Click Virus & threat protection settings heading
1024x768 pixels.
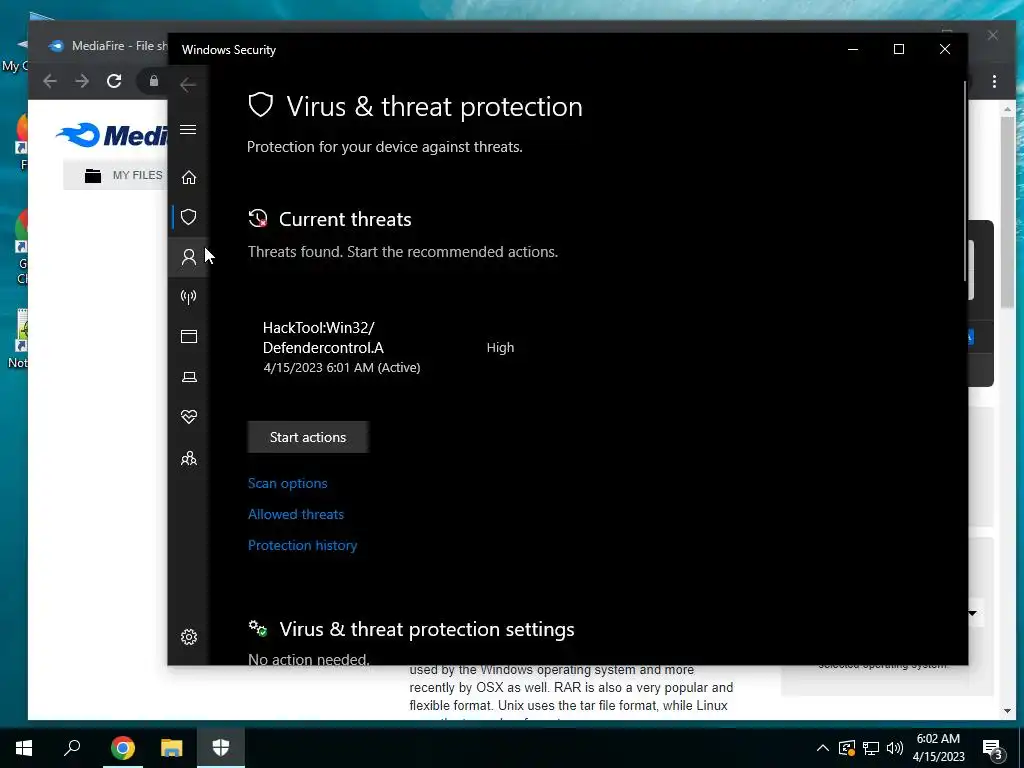point(427,629)
